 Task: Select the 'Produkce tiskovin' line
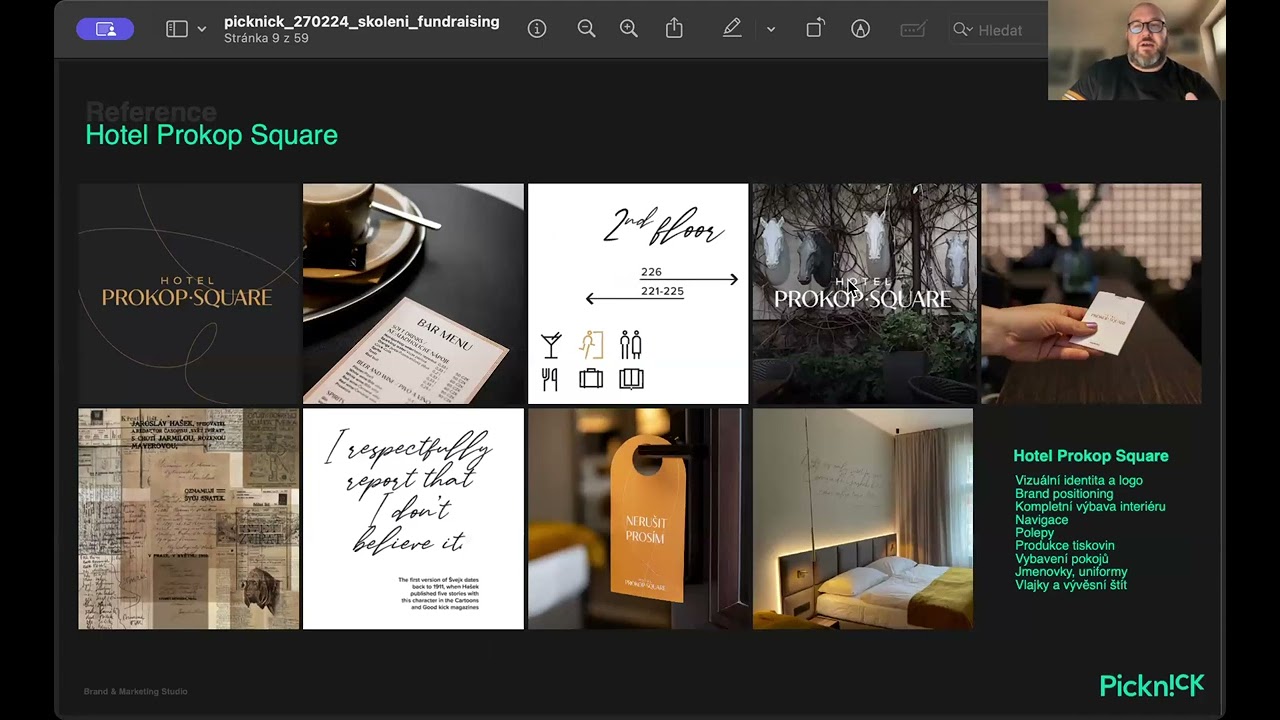click(1065, 546)
